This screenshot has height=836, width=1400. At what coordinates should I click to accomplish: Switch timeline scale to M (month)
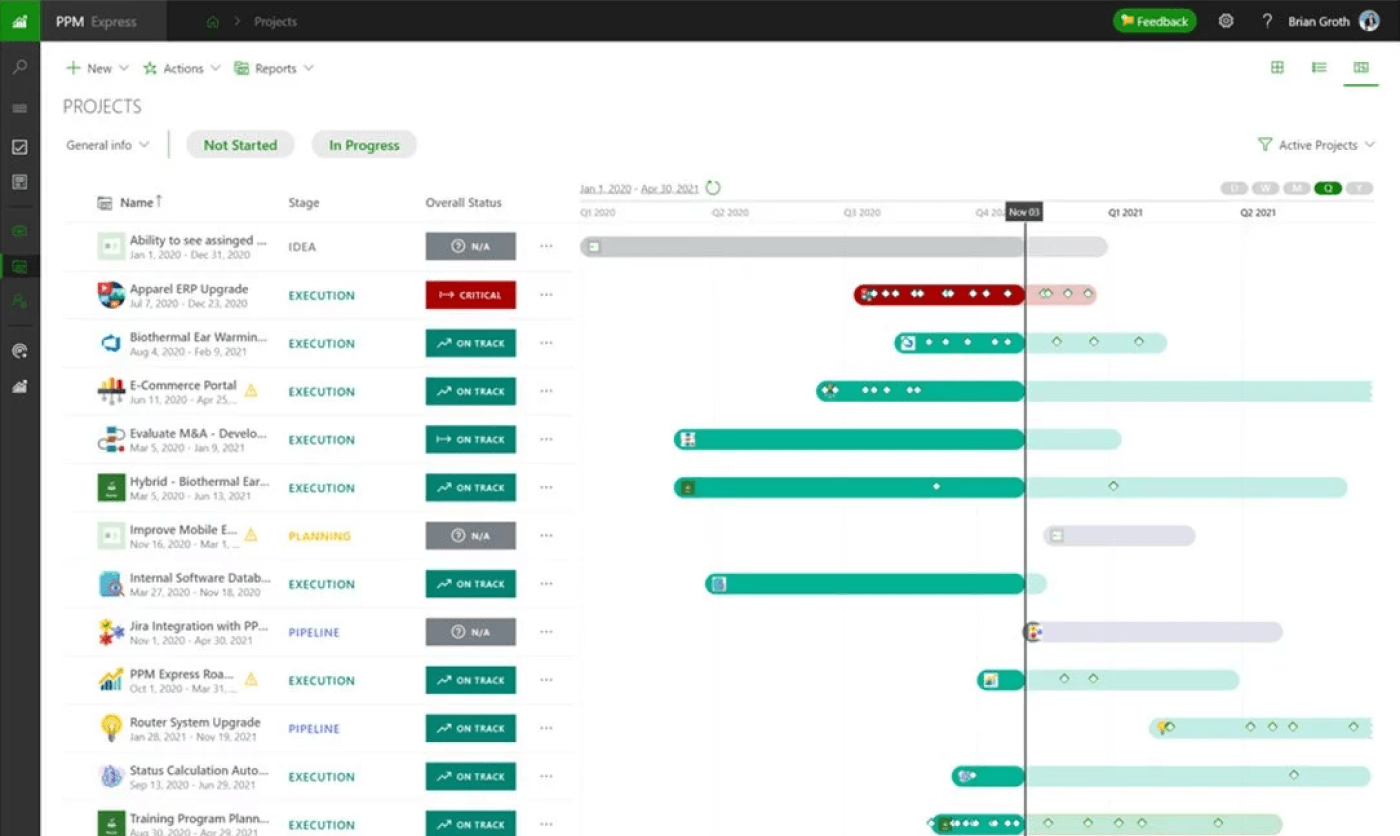coord(1296,188)
